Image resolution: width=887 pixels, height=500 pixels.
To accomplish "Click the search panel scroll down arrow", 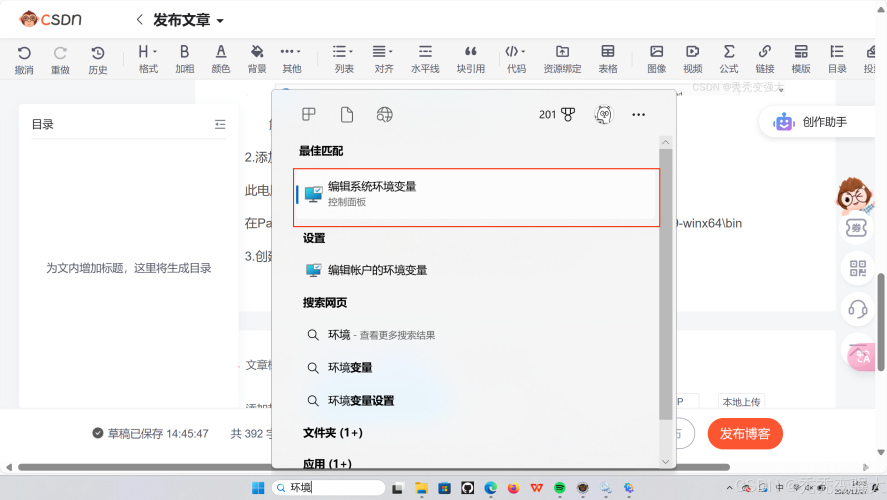I will coord(665,462).
